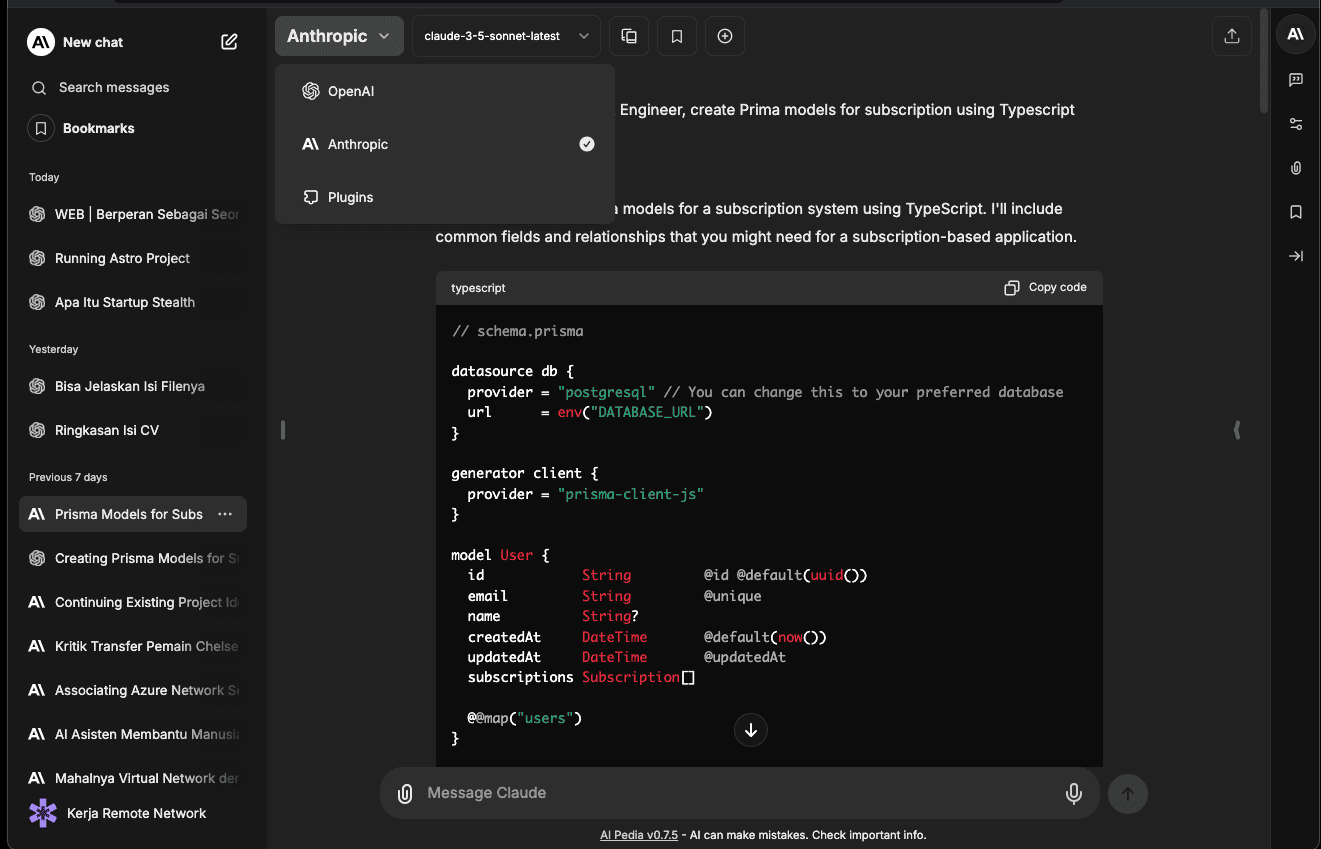Select Plugins from the provider menu

pyautogui.click(x=444, y=197)
